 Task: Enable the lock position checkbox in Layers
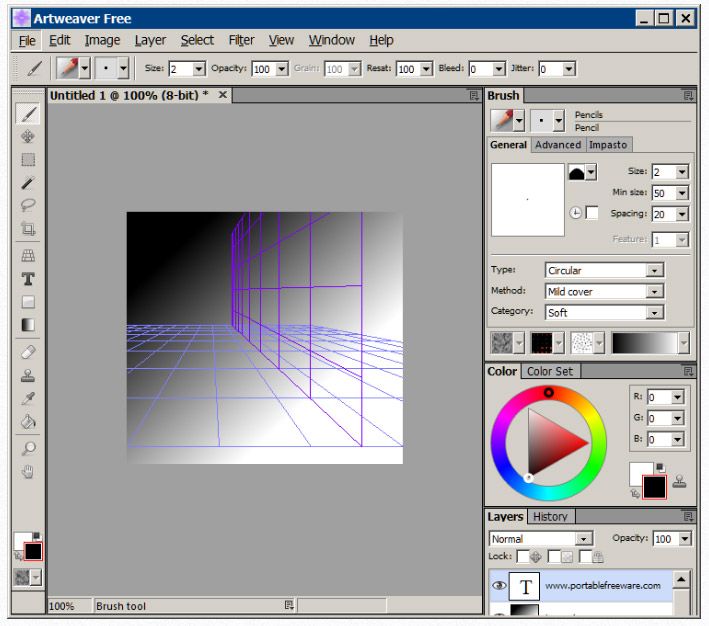524,556
